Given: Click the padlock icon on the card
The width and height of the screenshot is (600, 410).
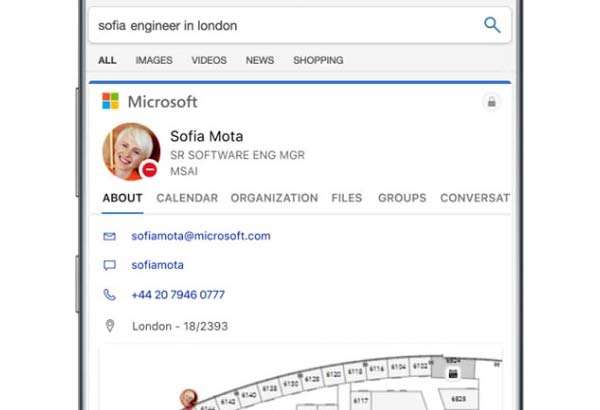Looking at the screenshot, I should coord(490,102).
